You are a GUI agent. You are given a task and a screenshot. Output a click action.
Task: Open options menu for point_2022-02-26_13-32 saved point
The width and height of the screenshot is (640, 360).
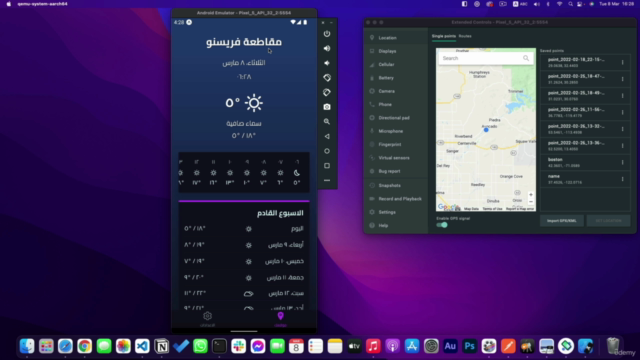[622, 129]
